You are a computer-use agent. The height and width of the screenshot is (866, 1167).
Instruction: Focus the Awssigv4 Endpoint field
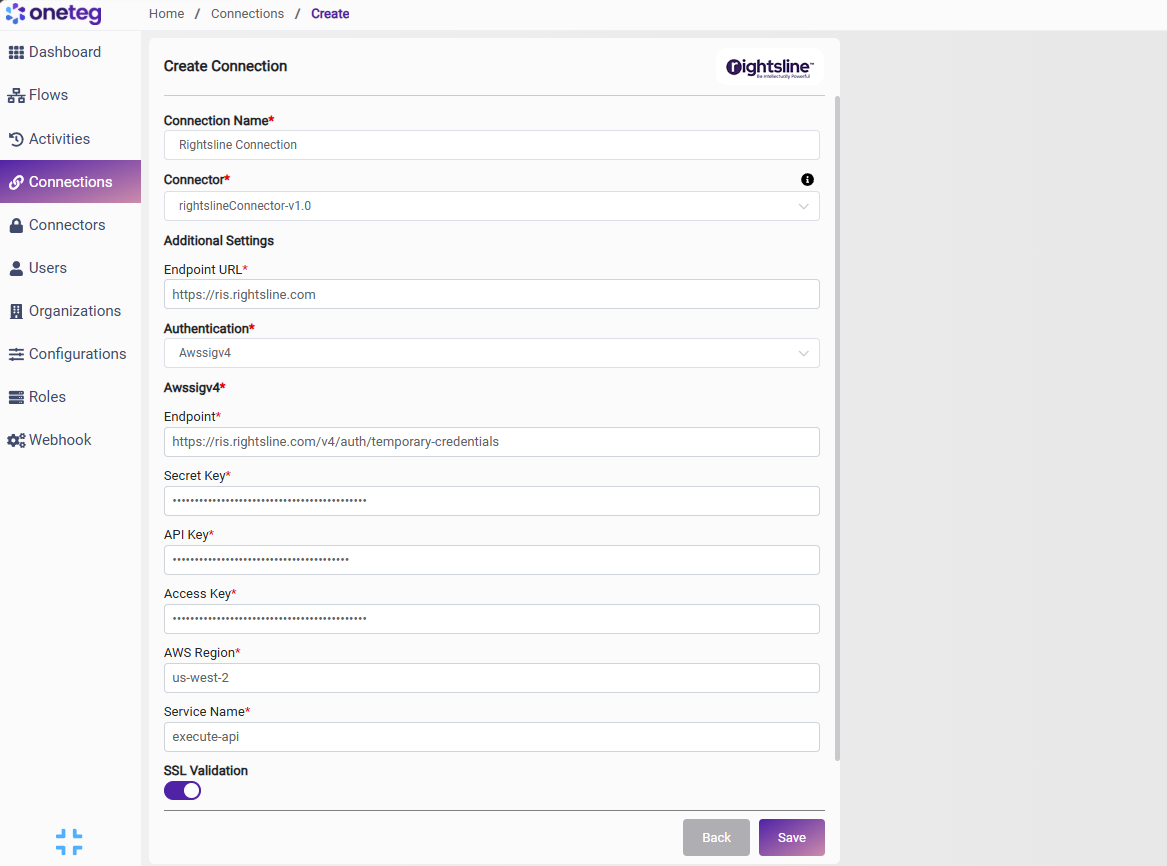(x=491, y=442)
